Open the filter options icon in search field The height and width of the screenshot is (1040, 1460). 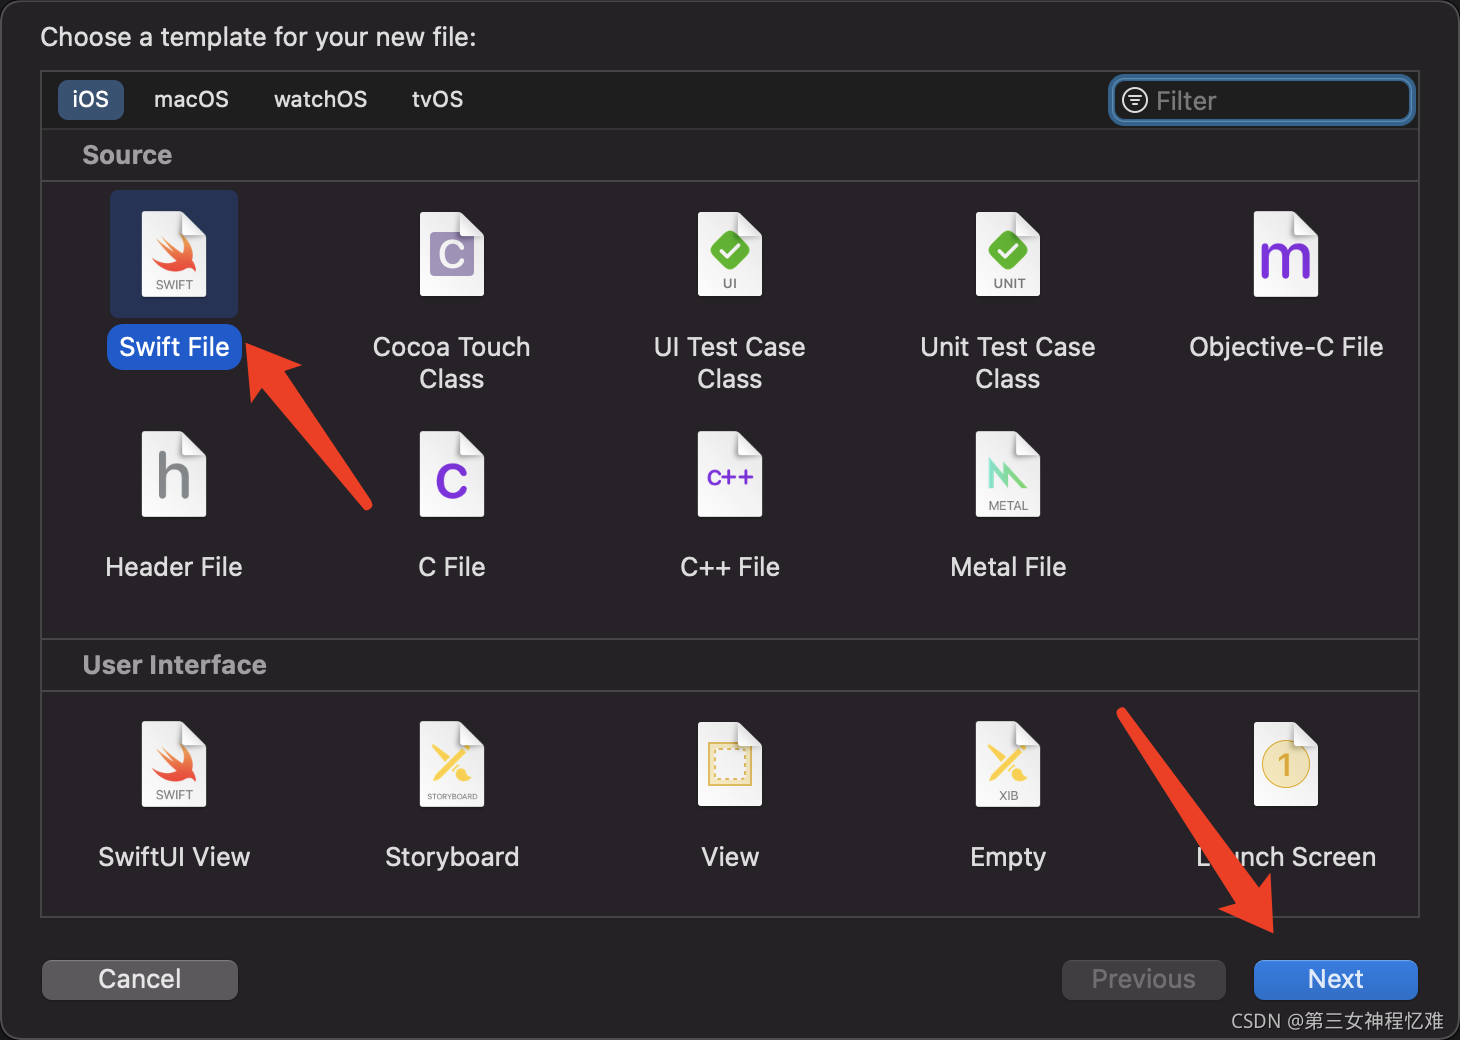(1135, 100)
